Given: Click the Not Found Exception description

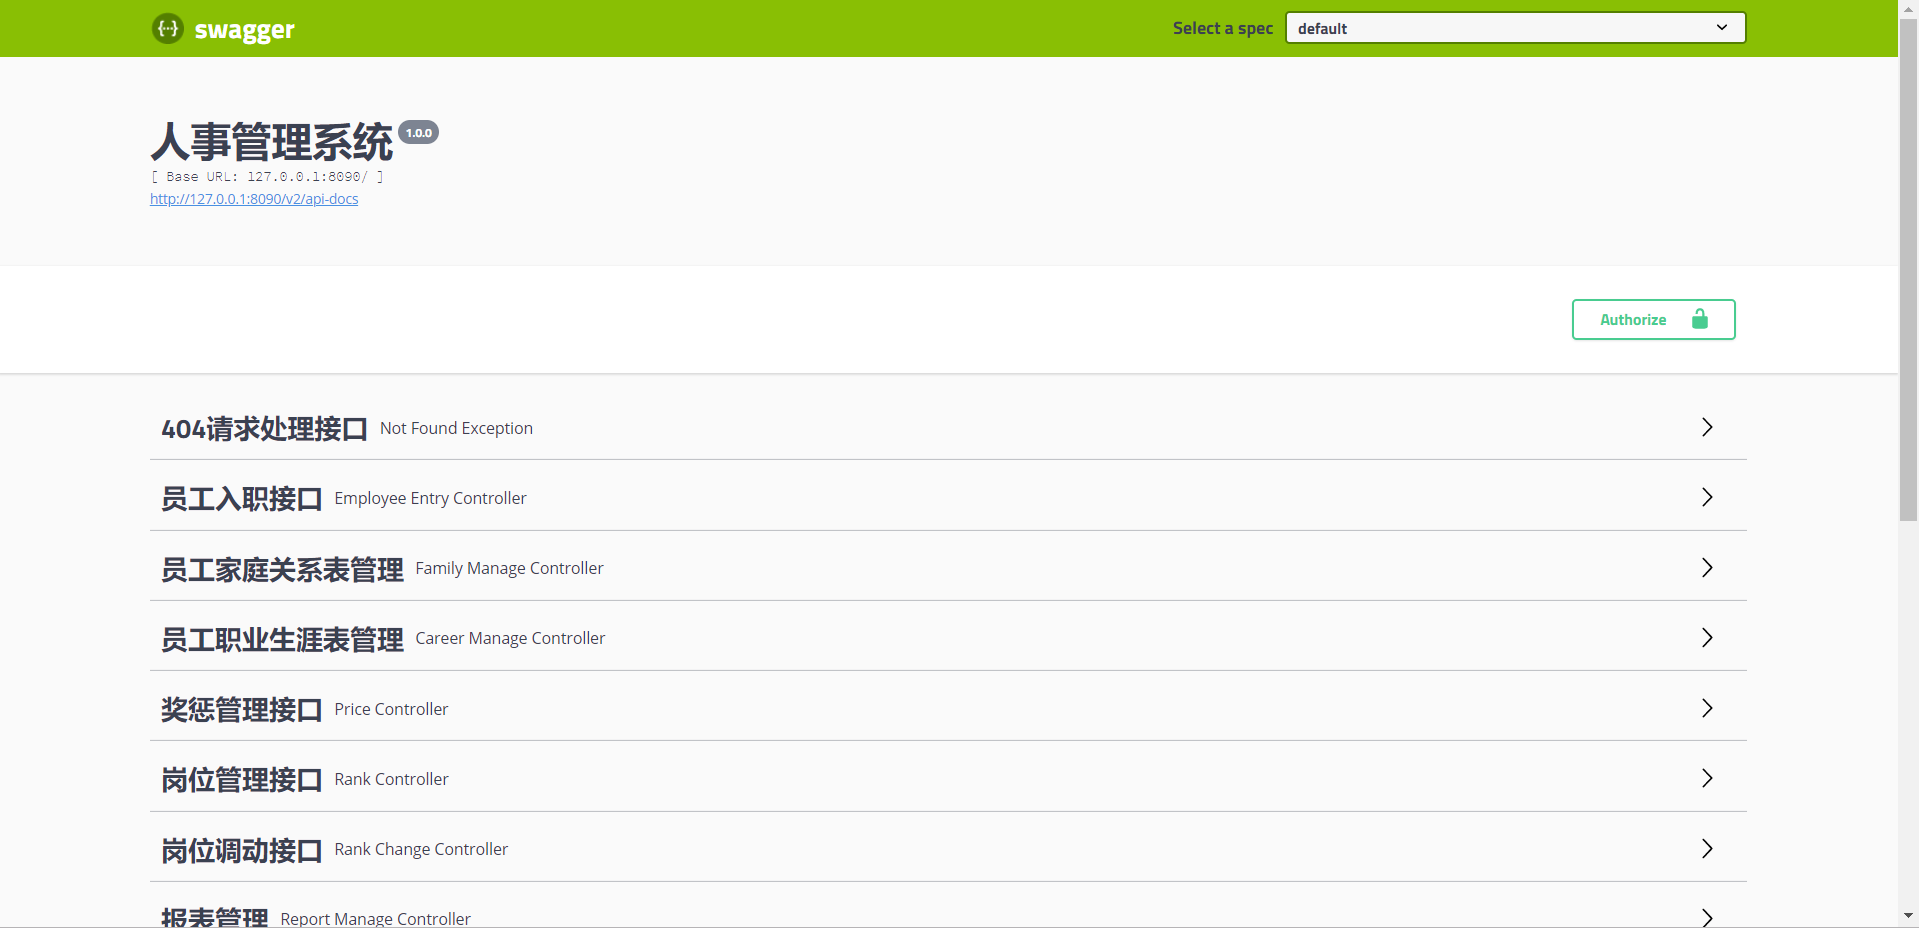Looking at the screenshot, I should [456, 428].
